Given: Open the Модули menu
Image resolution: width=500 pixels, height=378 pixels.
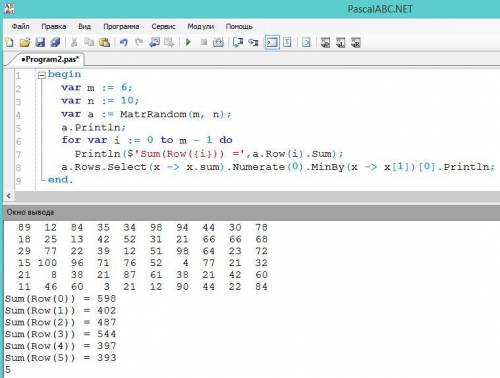Looking at the screenshot, I should tap(201, 26).
